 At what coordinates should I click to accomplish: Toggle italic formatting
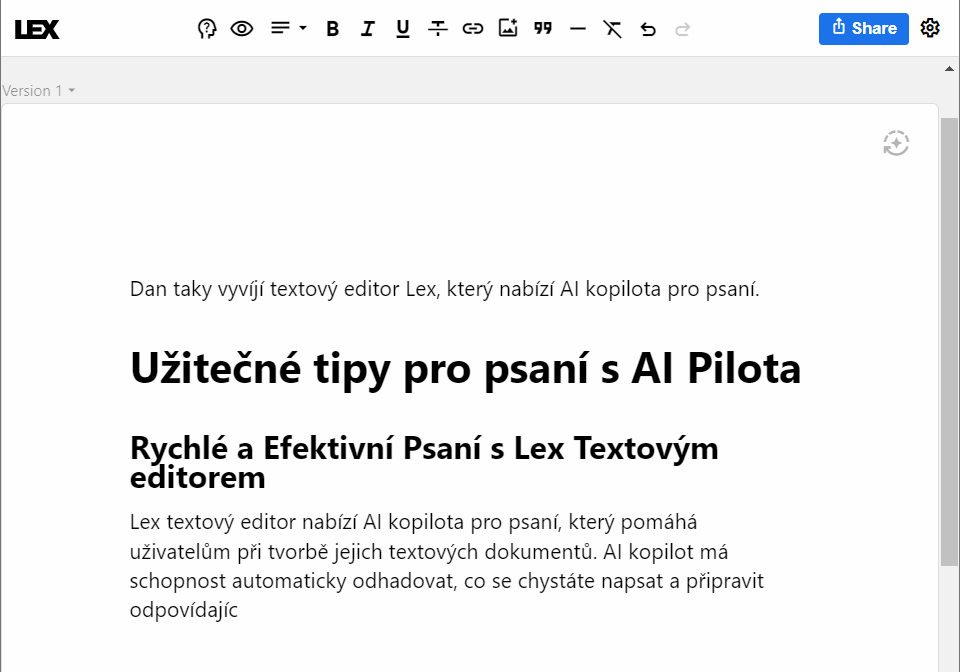(x=367, y=28)
